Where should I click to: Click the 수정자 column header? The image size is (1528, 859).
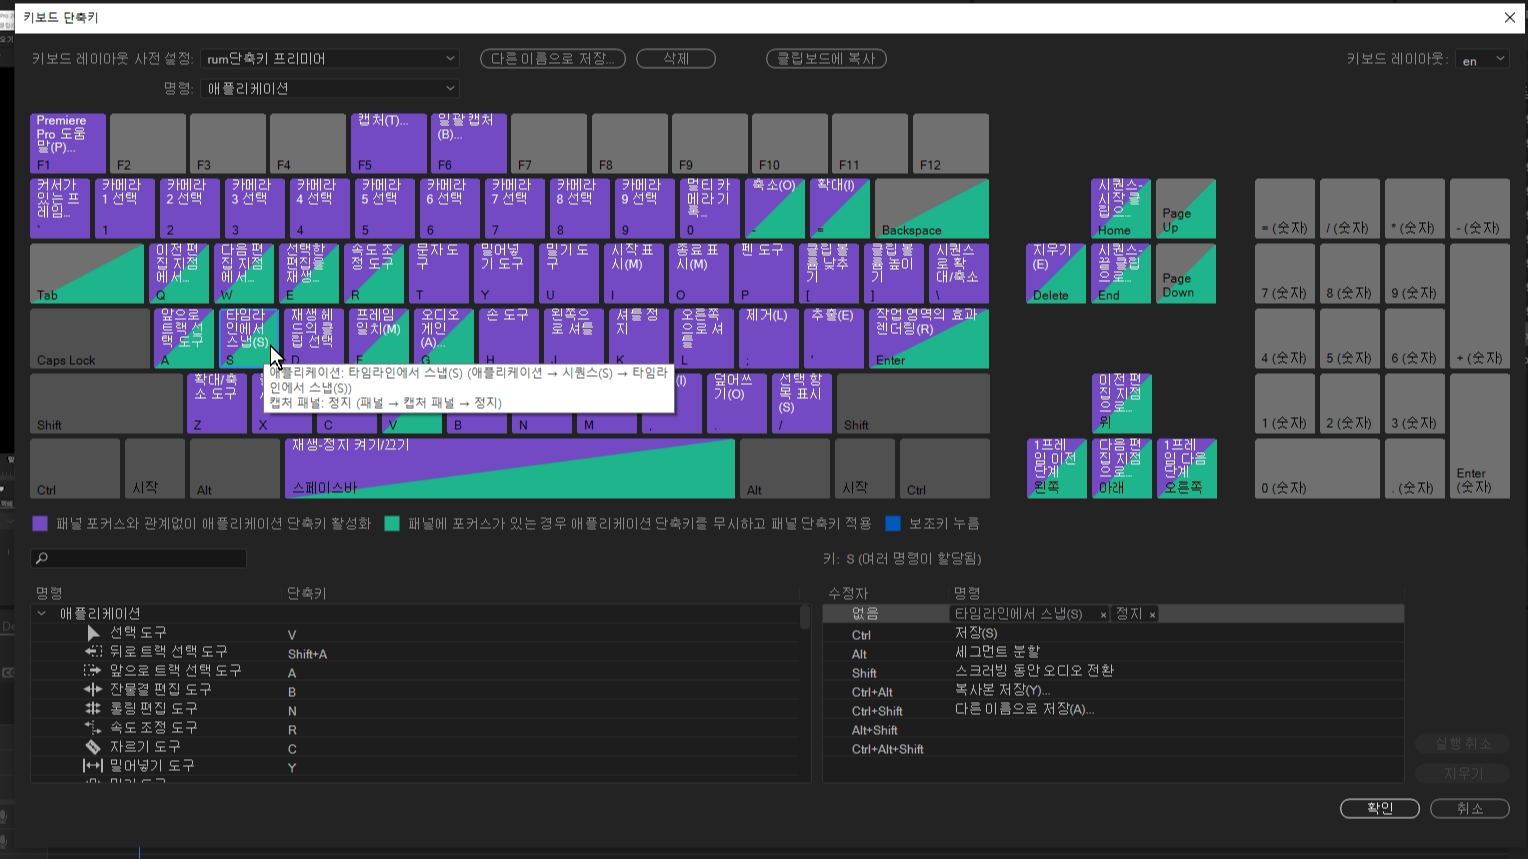(848, 593)
